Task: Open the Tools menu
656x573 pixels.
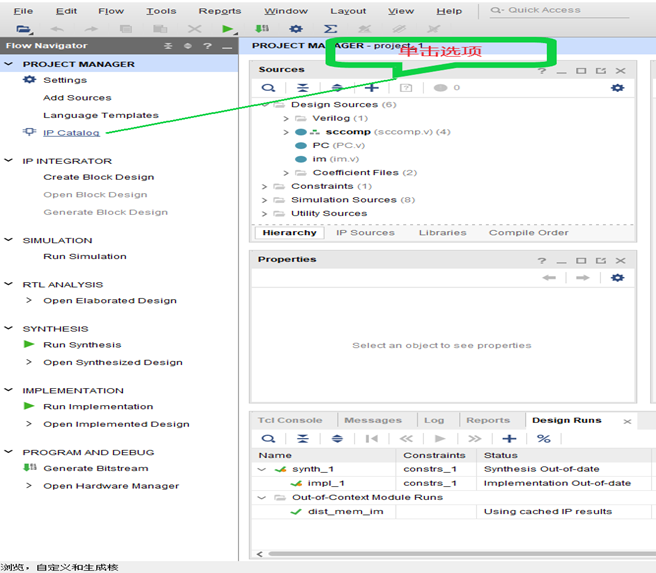Action: (x=160, y=11)
